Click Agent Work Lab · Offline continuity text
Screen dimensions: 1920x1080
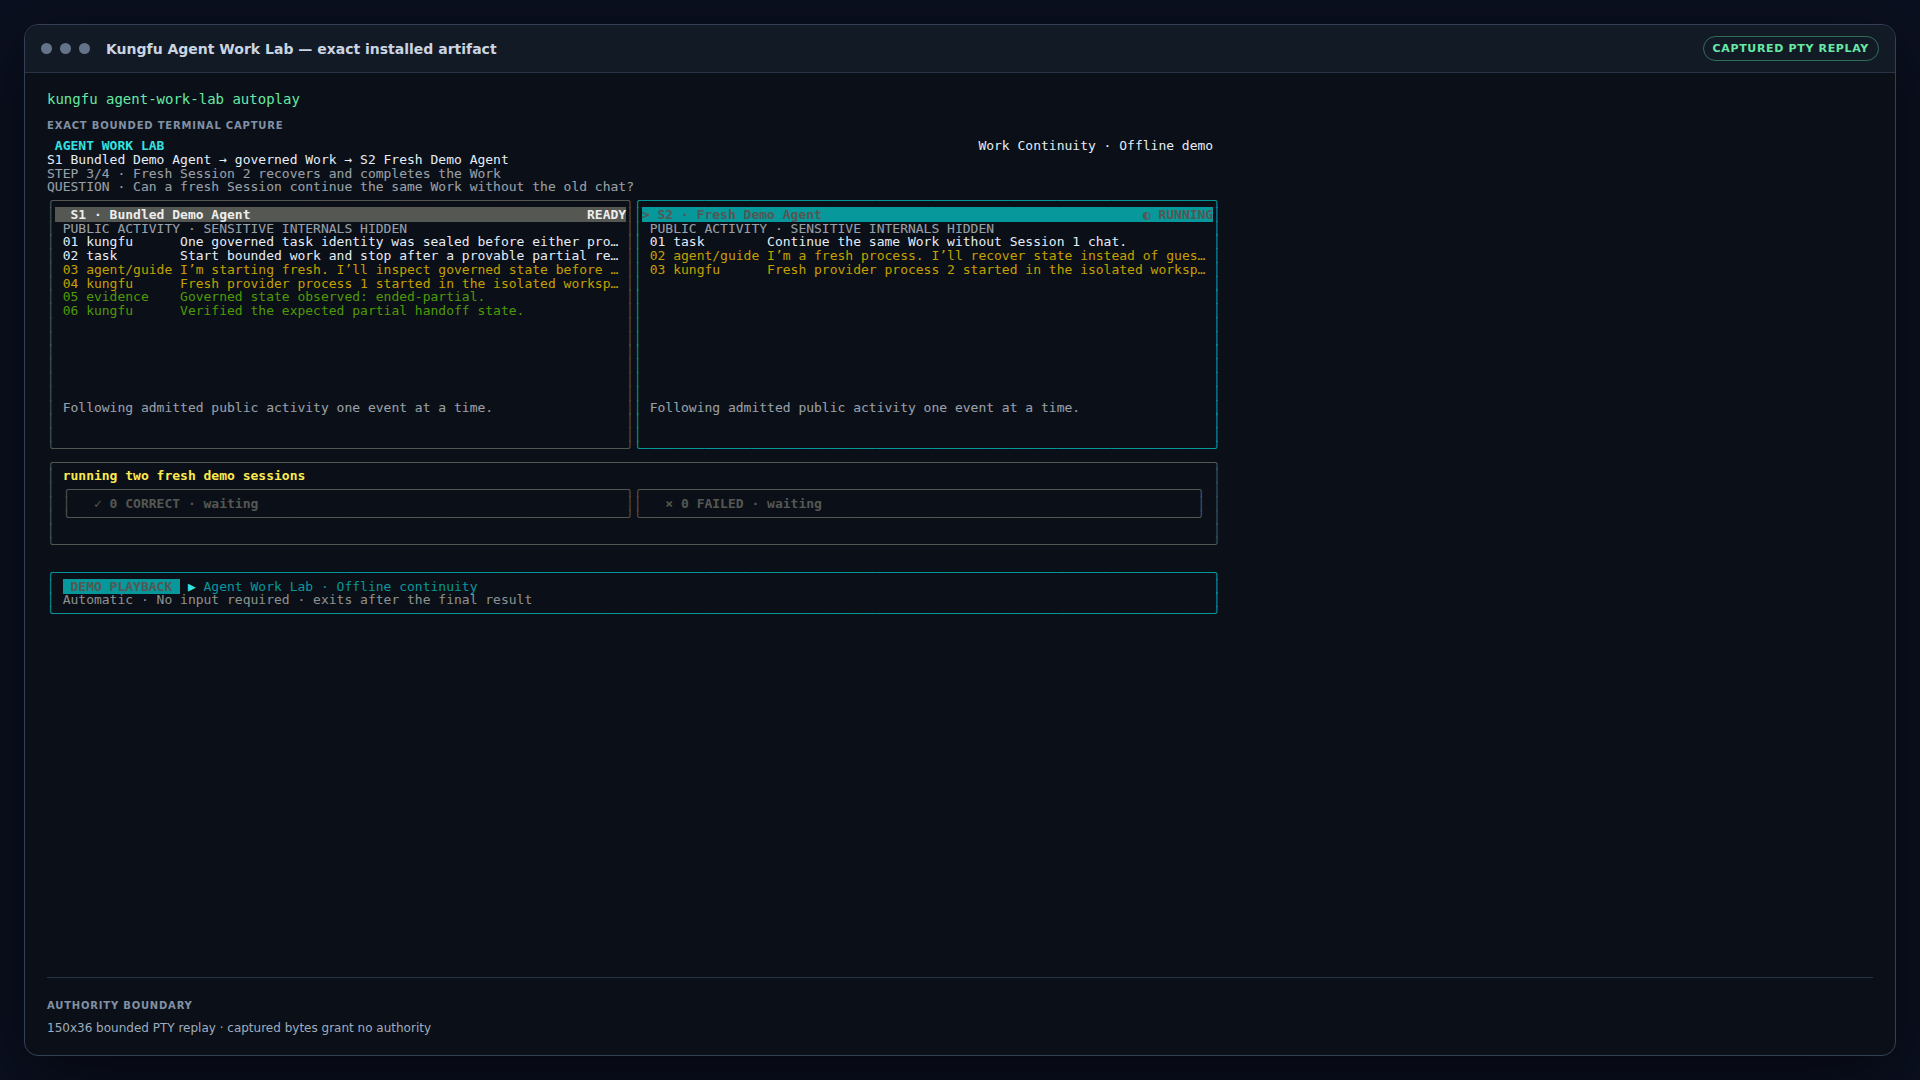click(340, 587)
